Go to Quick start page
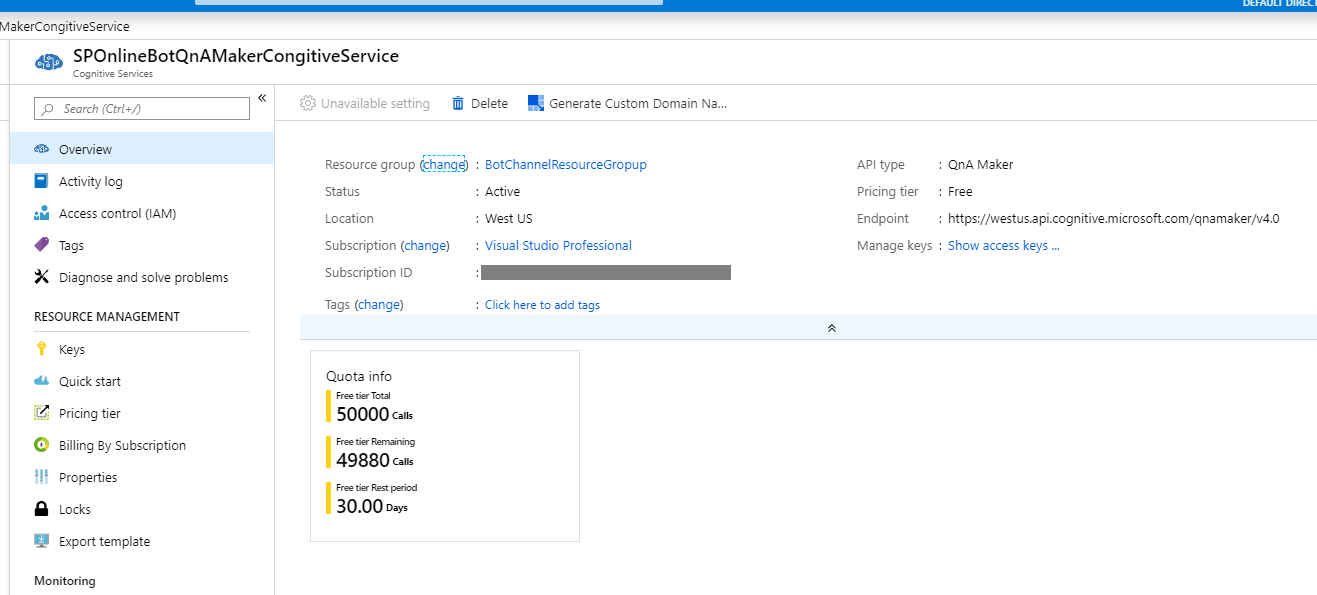Viewport: 1317px width, 595px height. click(142, 381)
